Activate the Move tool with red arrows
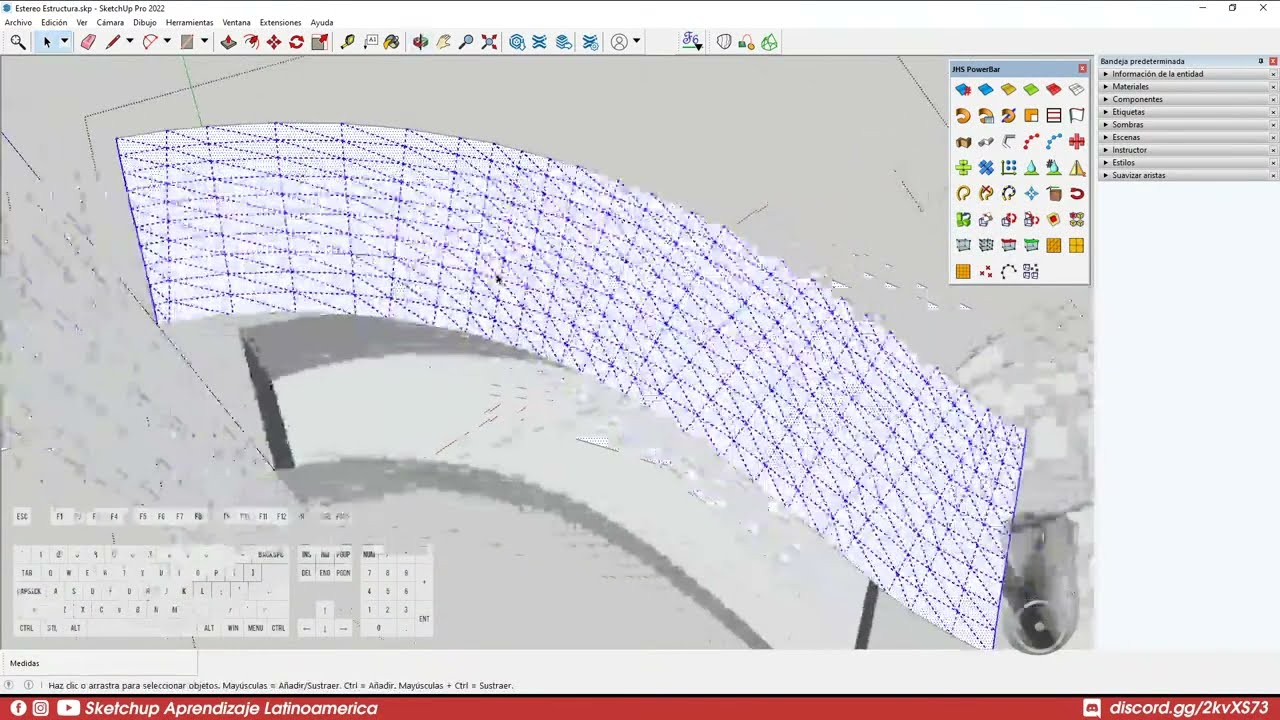Image resolution: width=1280 pixels, height=720 pixels. [x=273, y=42]
